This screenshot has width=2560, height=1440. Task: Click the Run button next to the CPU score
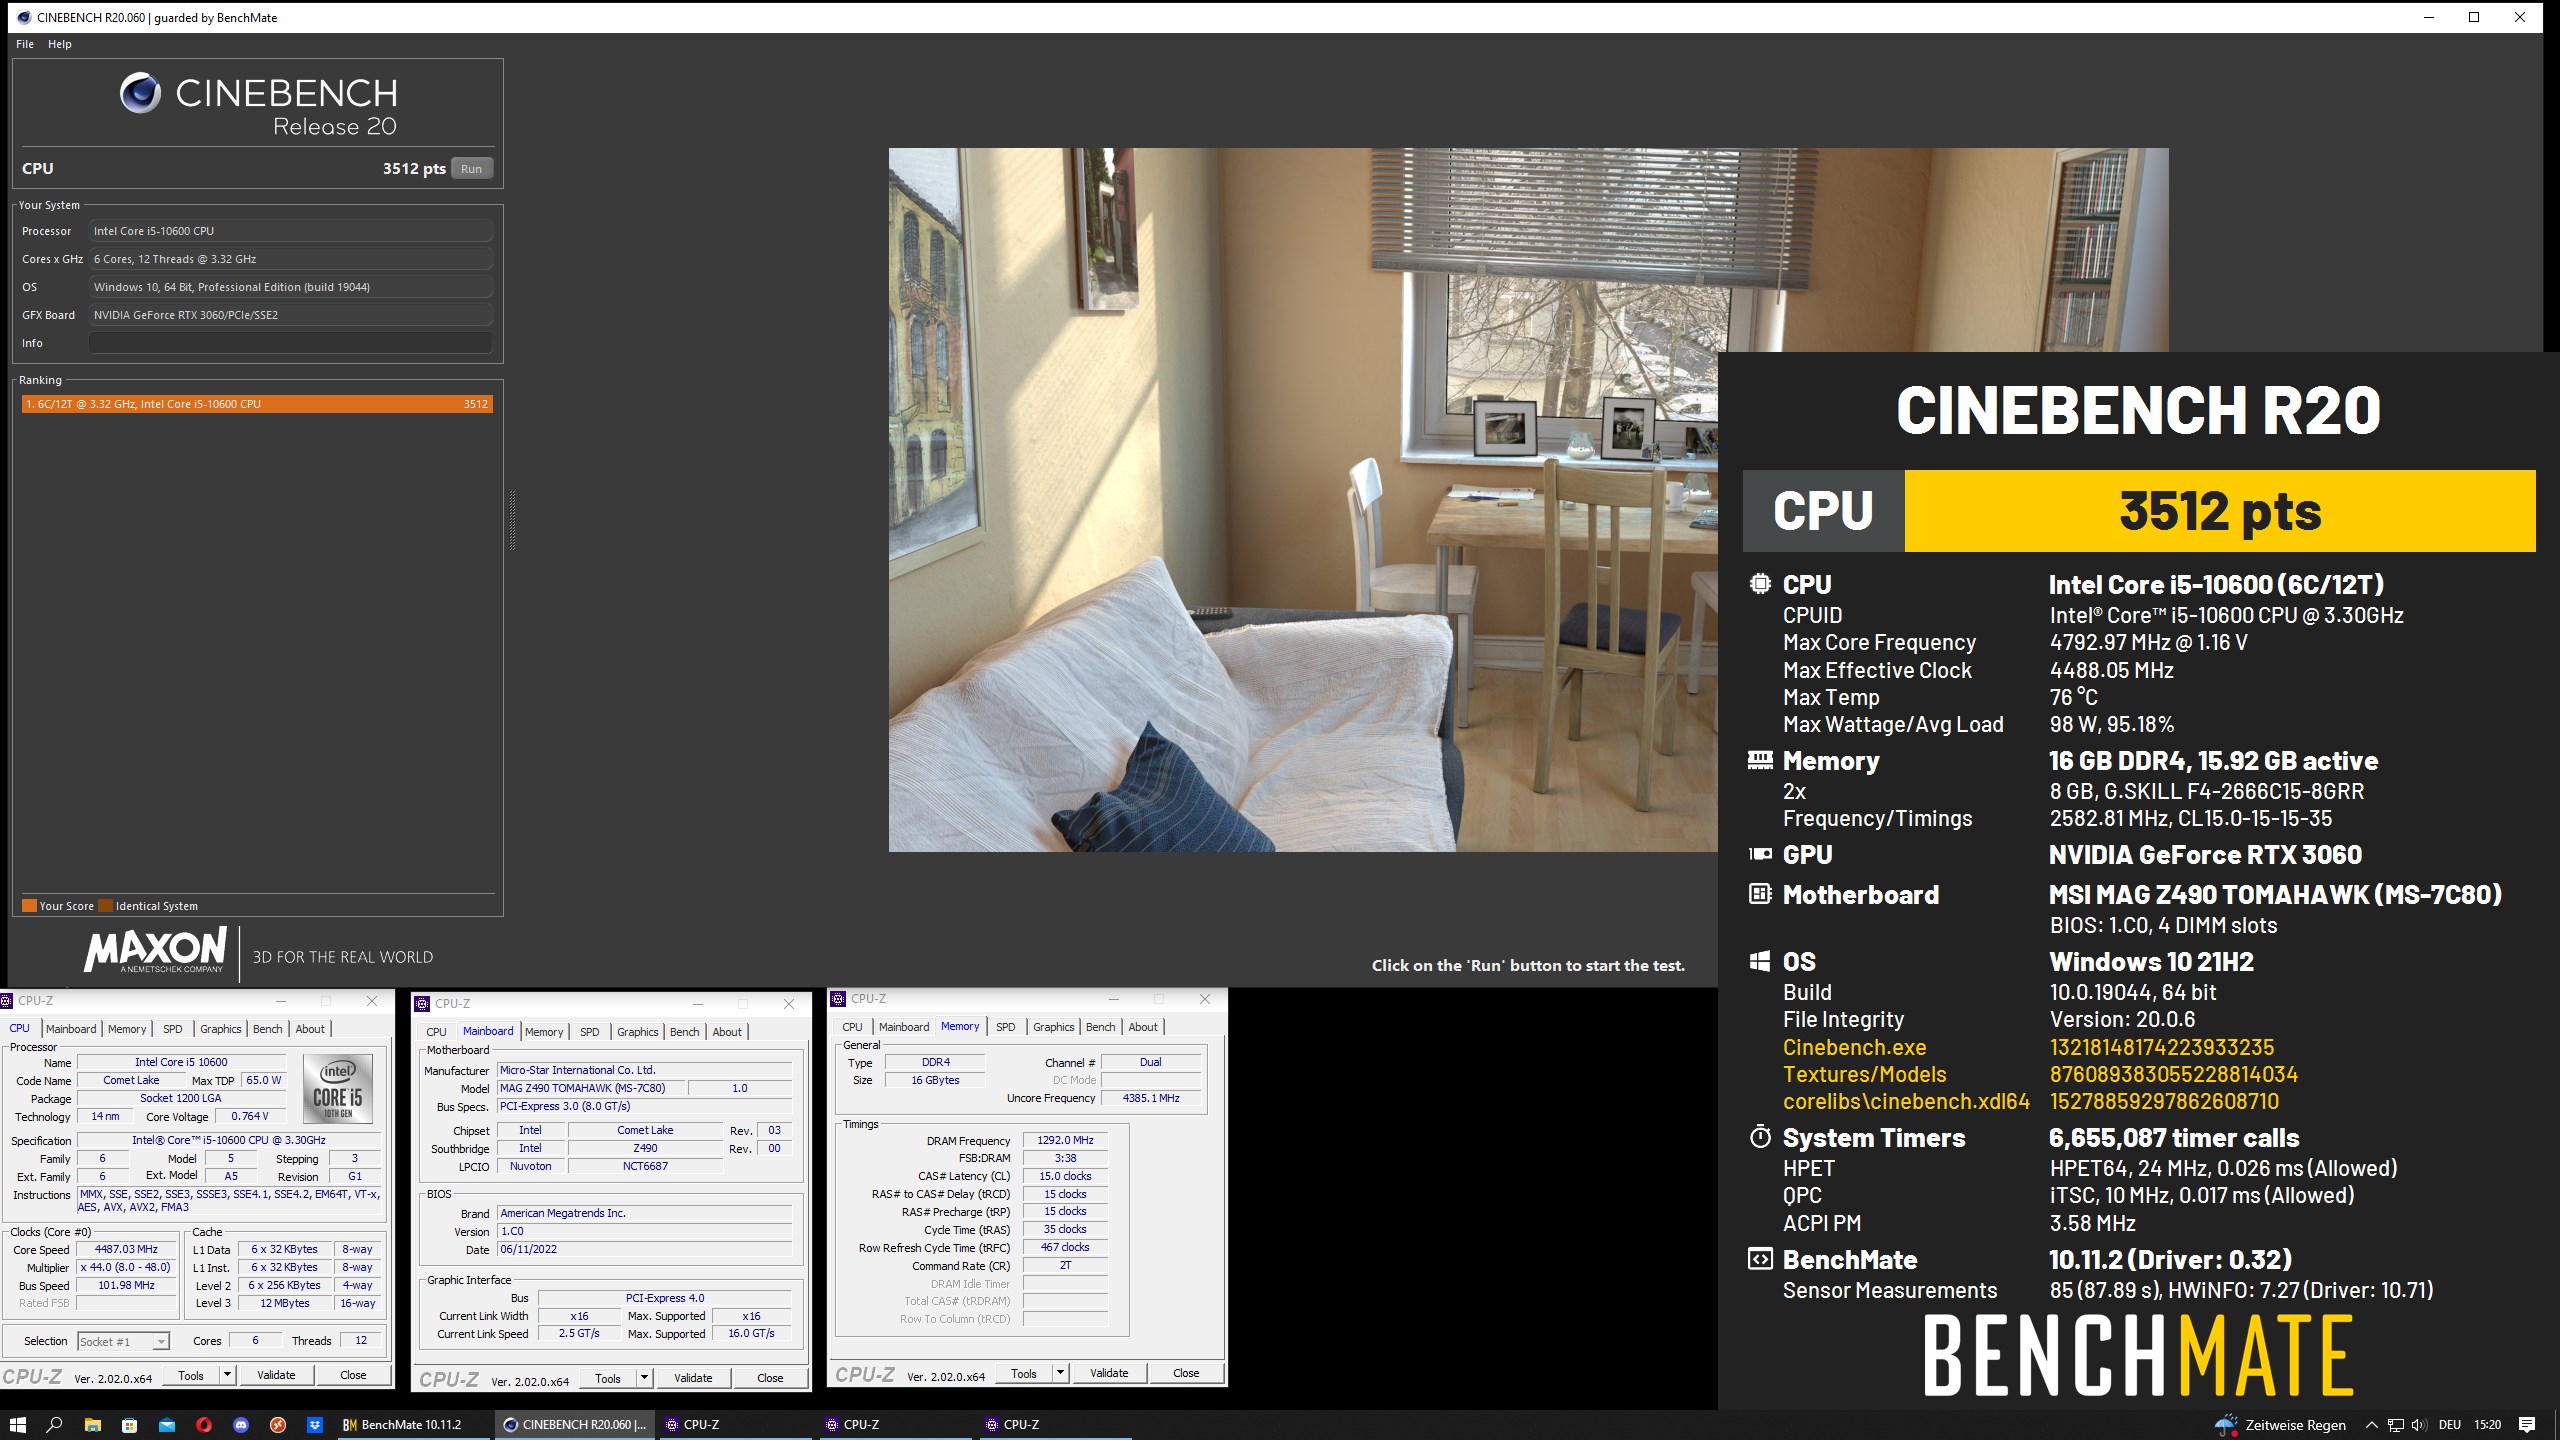tap(471, 169)
